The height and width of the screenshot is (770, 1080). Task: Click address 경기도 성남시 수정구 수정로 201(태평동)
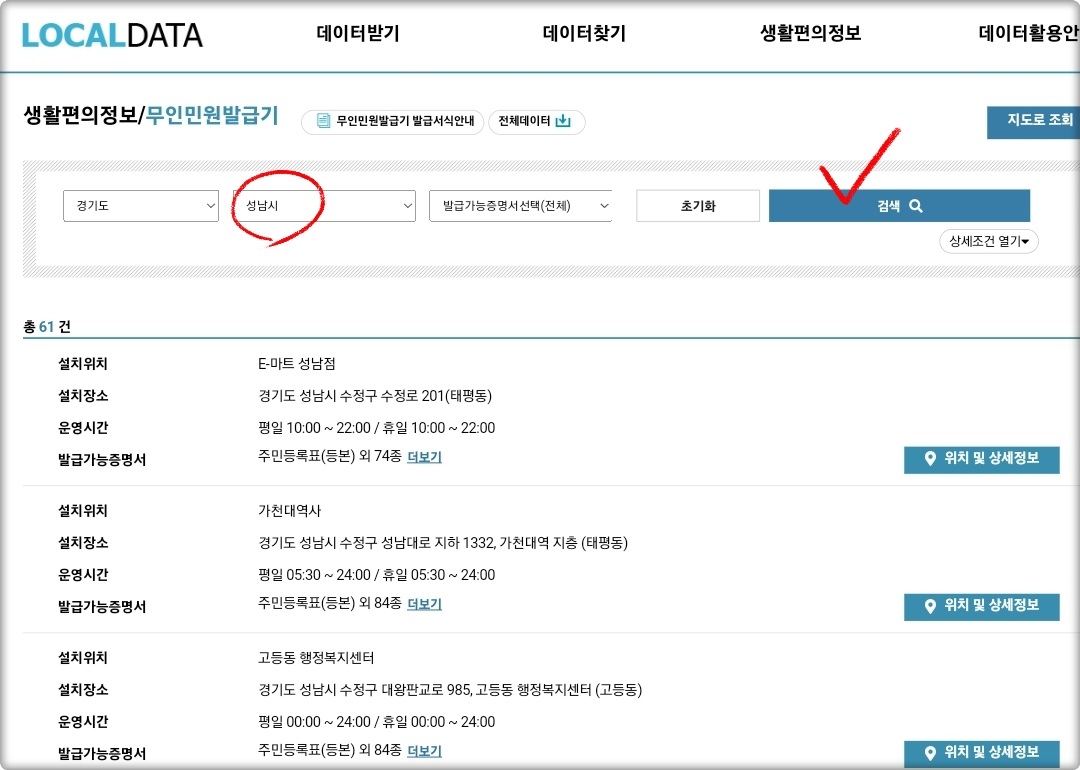pyautogui.click(x=375, y=396)
